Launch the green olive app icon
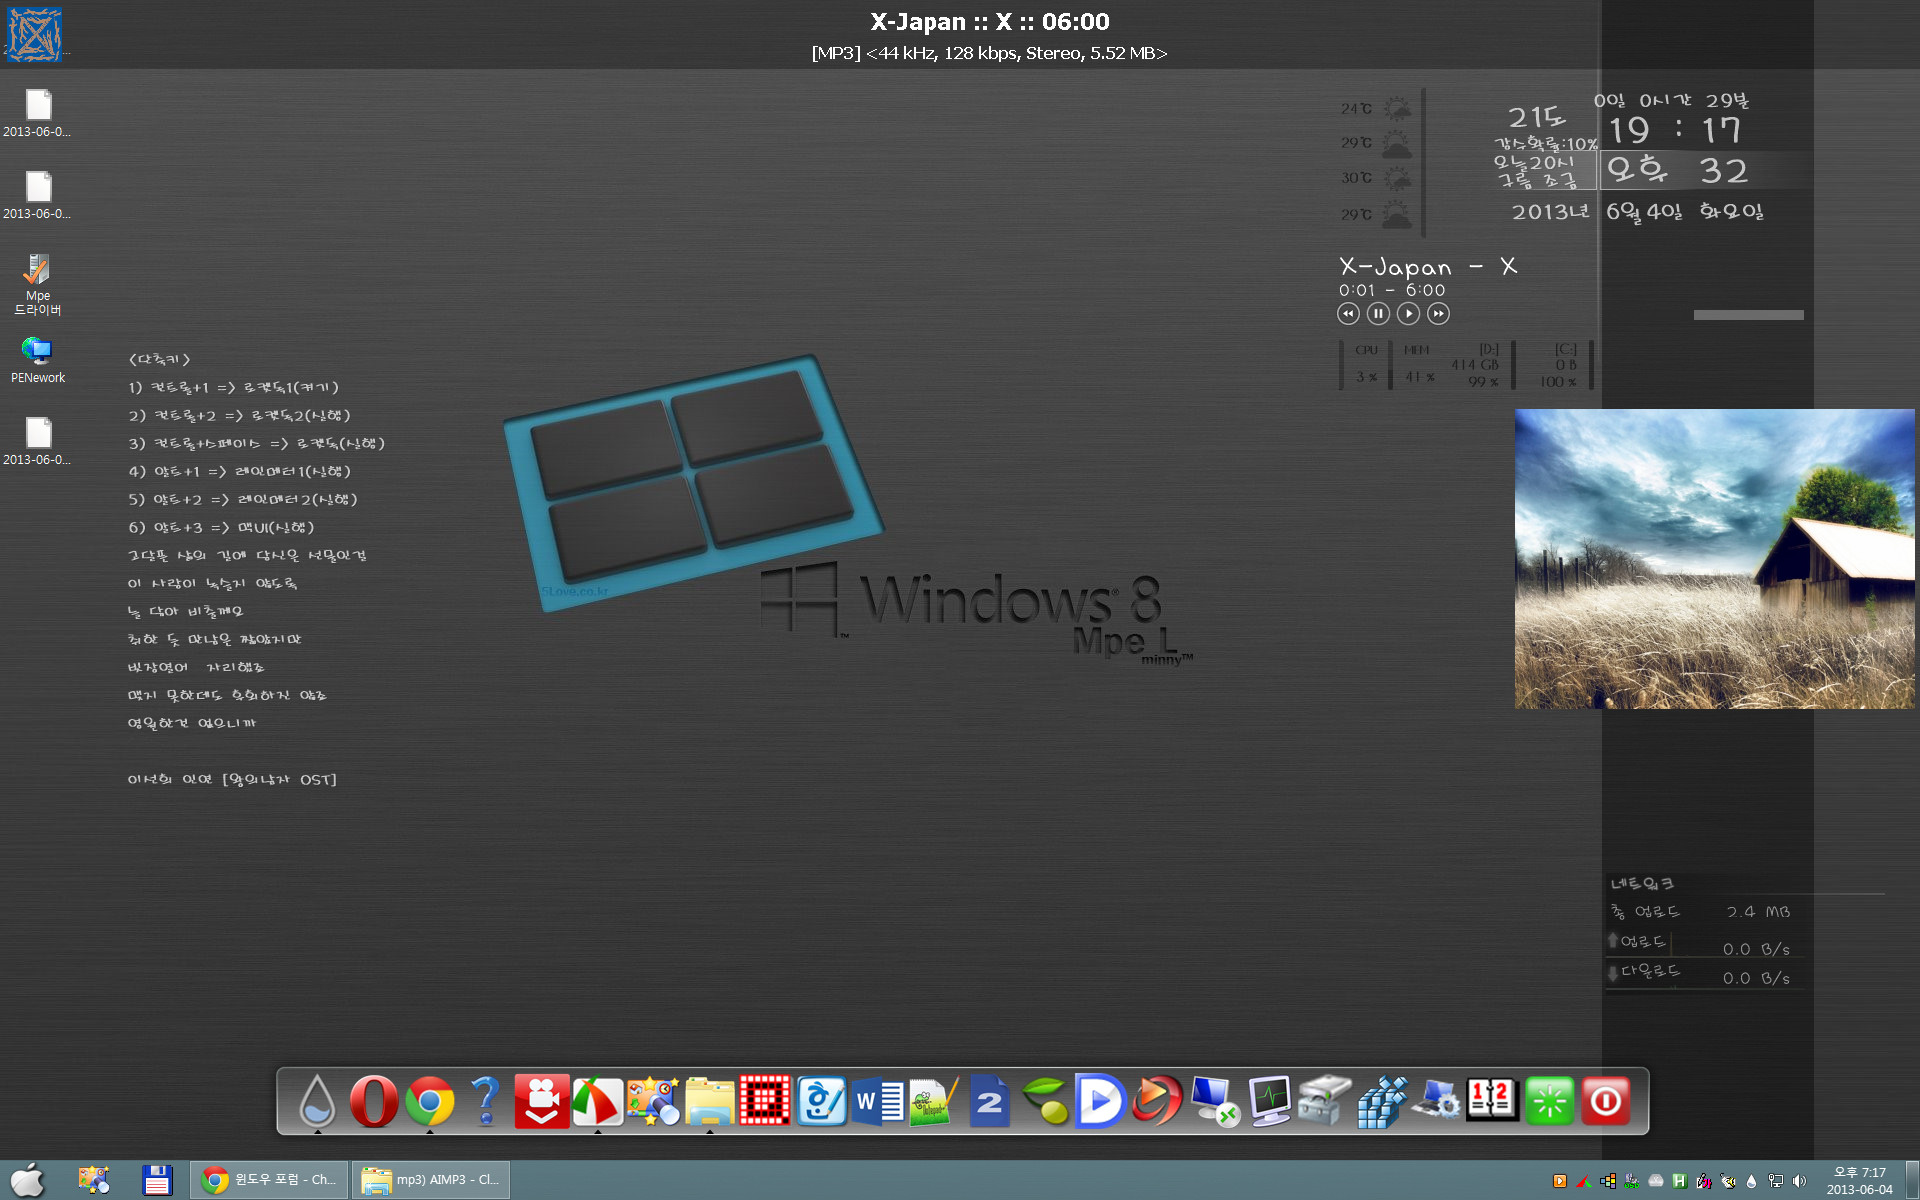Screen dimensions: 1920x1200 point(1046,1101)
